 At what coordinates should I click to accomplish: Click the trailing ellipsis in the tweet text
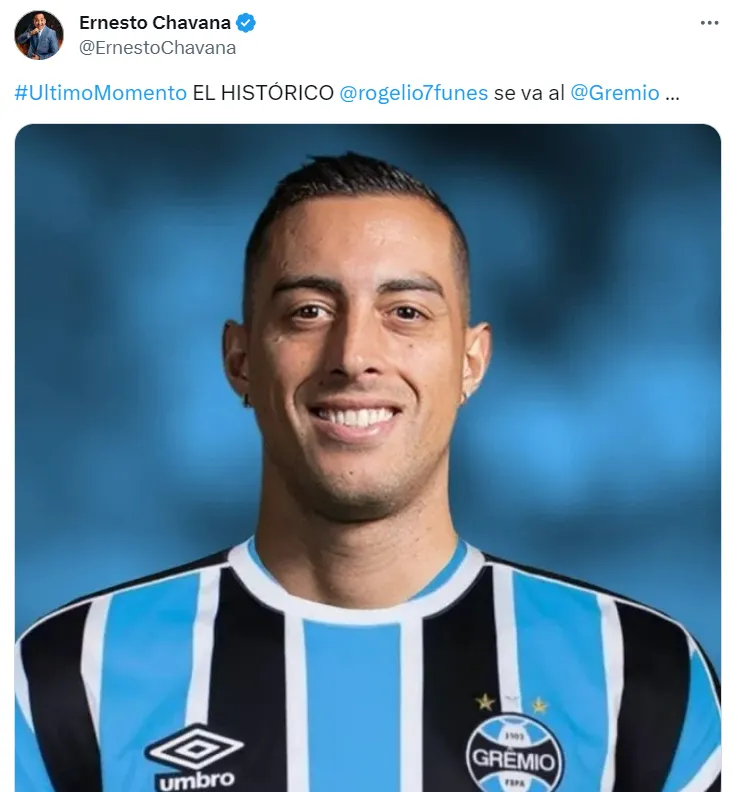[x=672, y=96]
